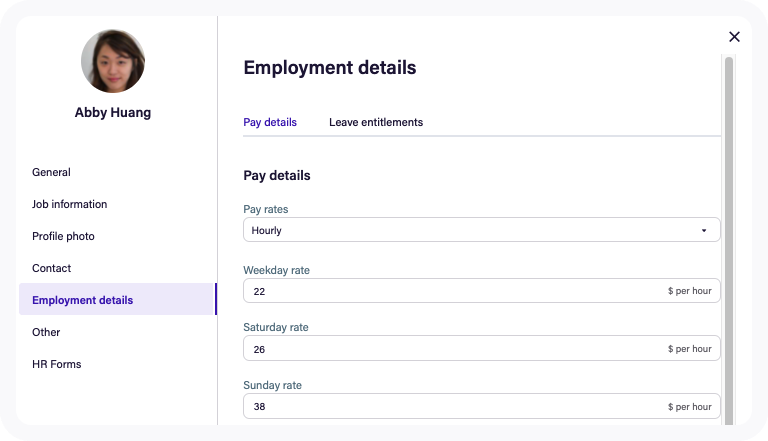Close the employee details dialog
Viewport: 768px width, 441px height.
[734, 37]
